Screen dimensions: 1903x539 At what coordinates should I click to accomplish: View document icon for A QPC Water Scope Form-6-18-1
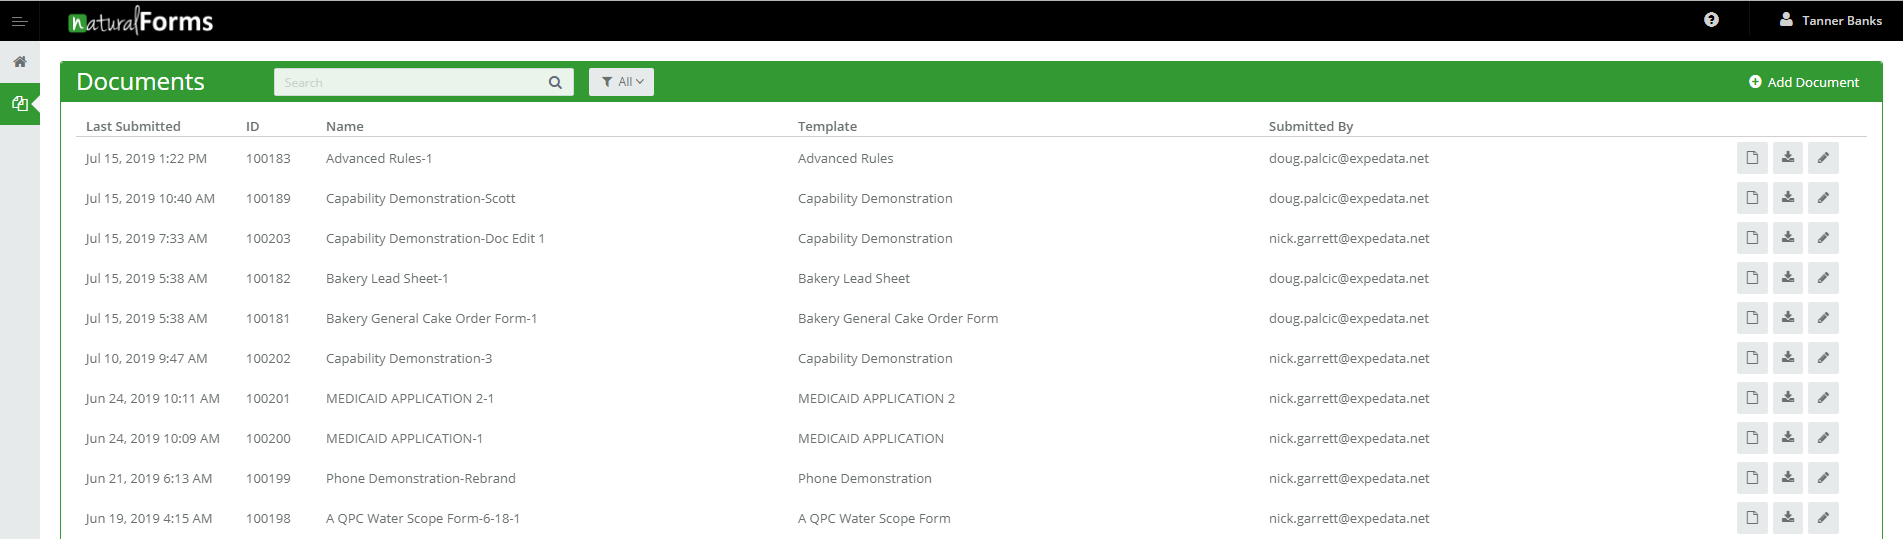click(1752, 518)
